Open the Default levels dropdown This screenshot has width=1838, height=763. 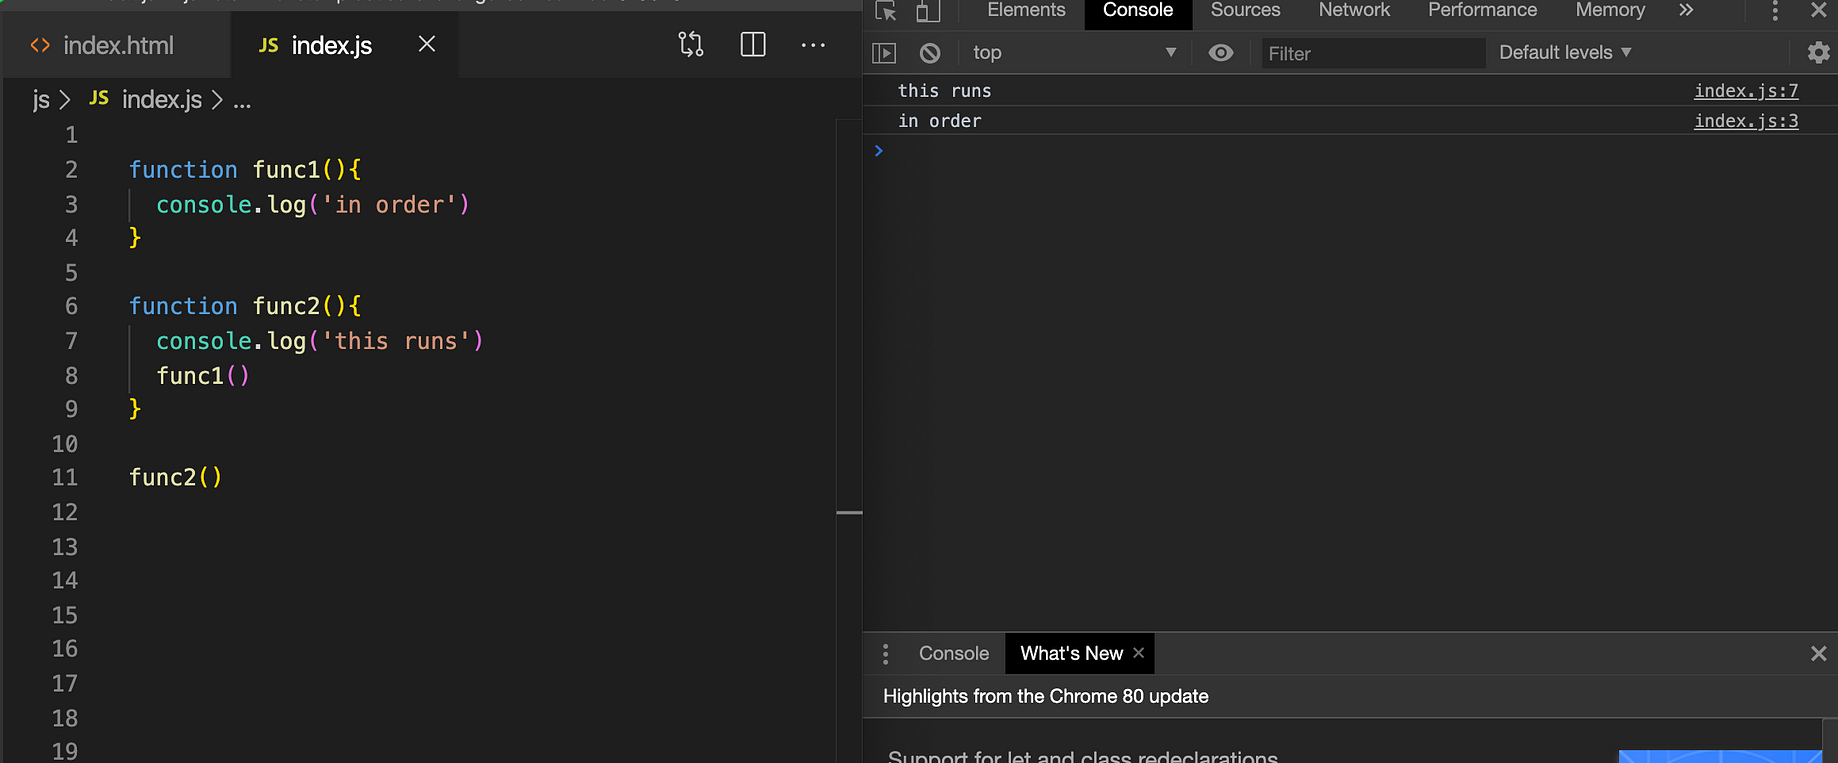point(1565,53)
